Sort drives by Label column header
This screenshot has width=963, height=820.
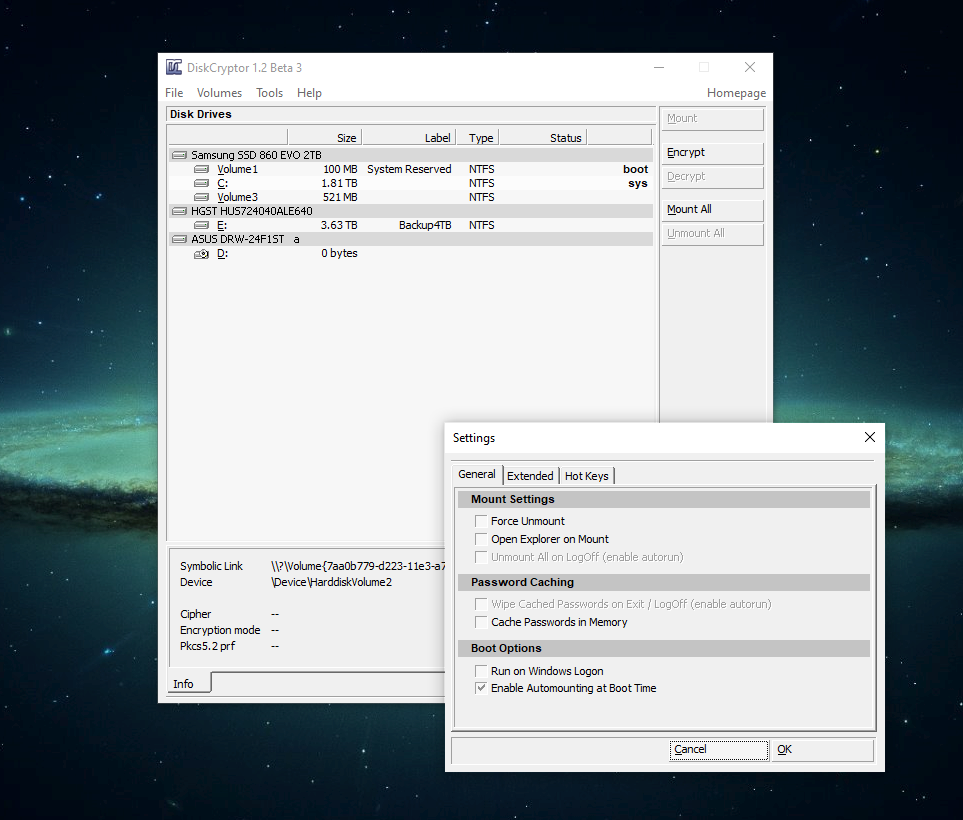[409, 138]
